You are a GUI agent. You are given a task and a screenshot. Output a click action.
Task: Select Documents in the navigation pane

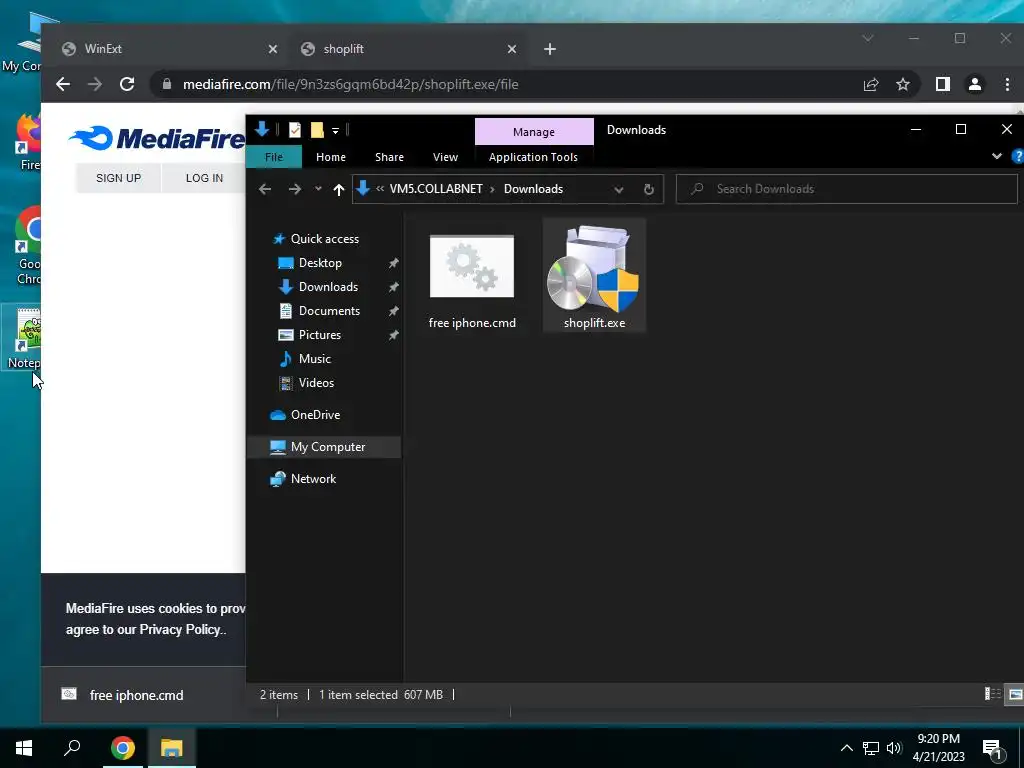tap(329, 311)
